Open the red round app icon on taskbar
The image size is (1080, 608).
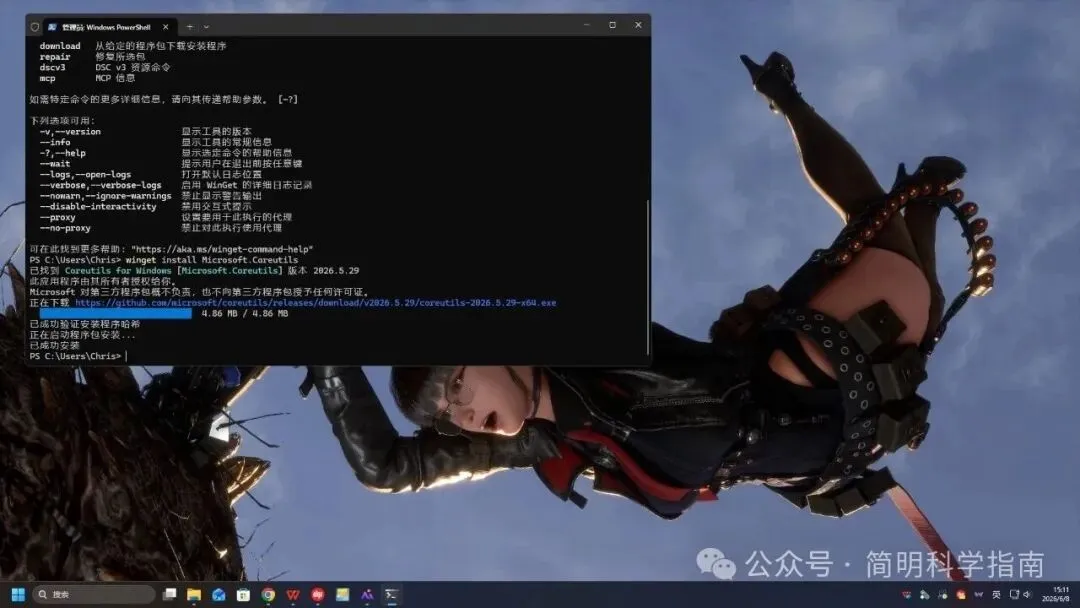[318, 594]
